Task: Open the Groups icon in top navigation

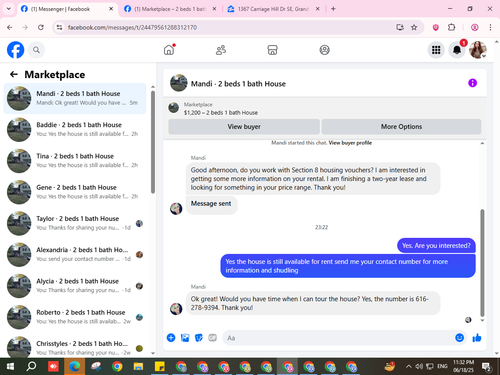Action: pos(324,50)
